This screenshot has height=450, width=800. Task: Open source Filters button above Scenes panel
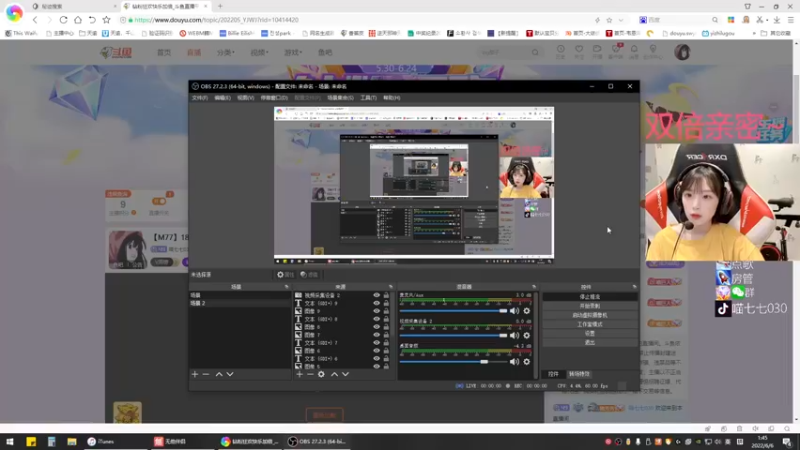[309, 274]
